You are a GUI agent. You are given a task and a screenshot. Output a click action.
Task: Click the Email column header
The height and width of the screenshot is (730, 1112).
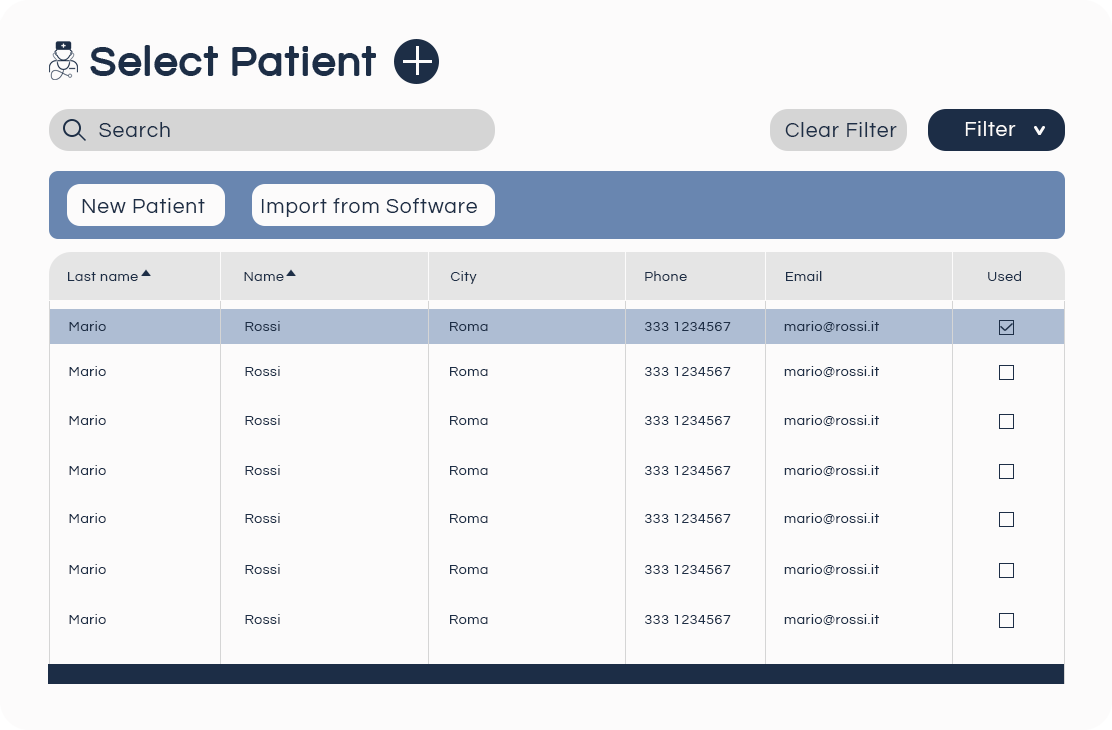pos(803,277)
